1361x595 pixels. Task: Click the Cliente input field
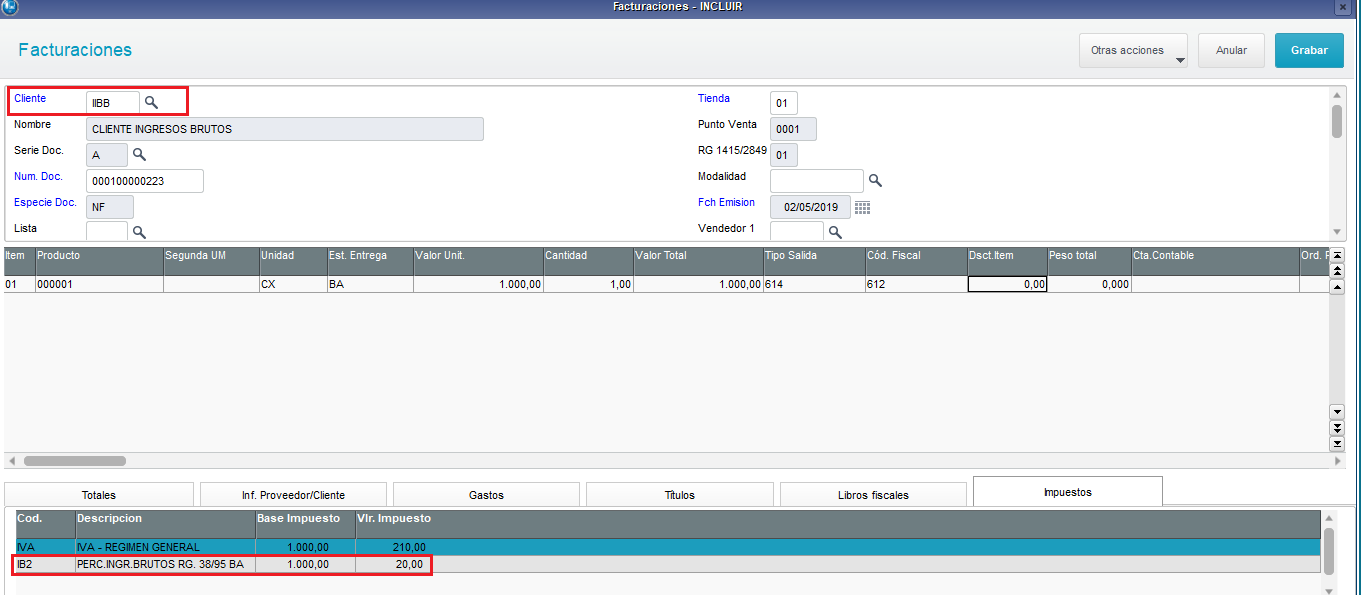[113, 102]
